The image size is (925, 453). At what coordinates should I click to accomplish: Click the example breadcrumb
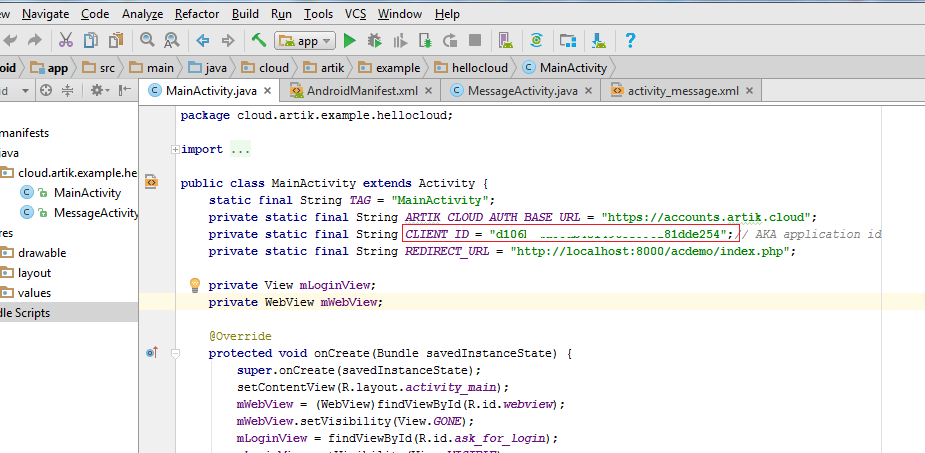[x=389, y=68]
